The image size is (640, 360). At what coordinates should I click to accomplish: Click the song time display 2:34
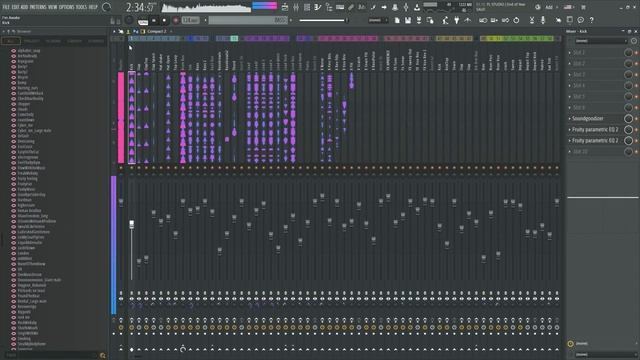(141, 7)
